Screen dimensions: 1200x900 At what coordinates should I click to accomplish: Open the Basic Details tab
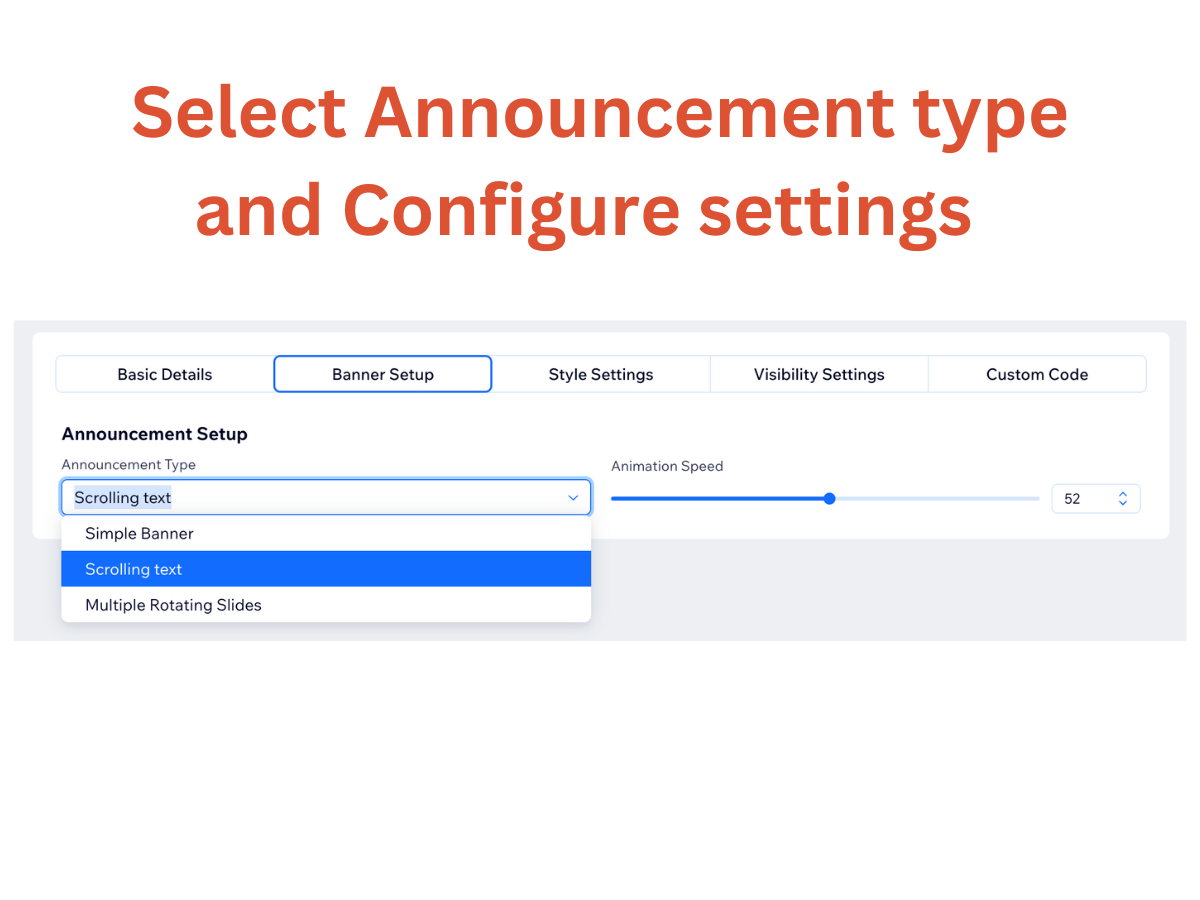165,374
